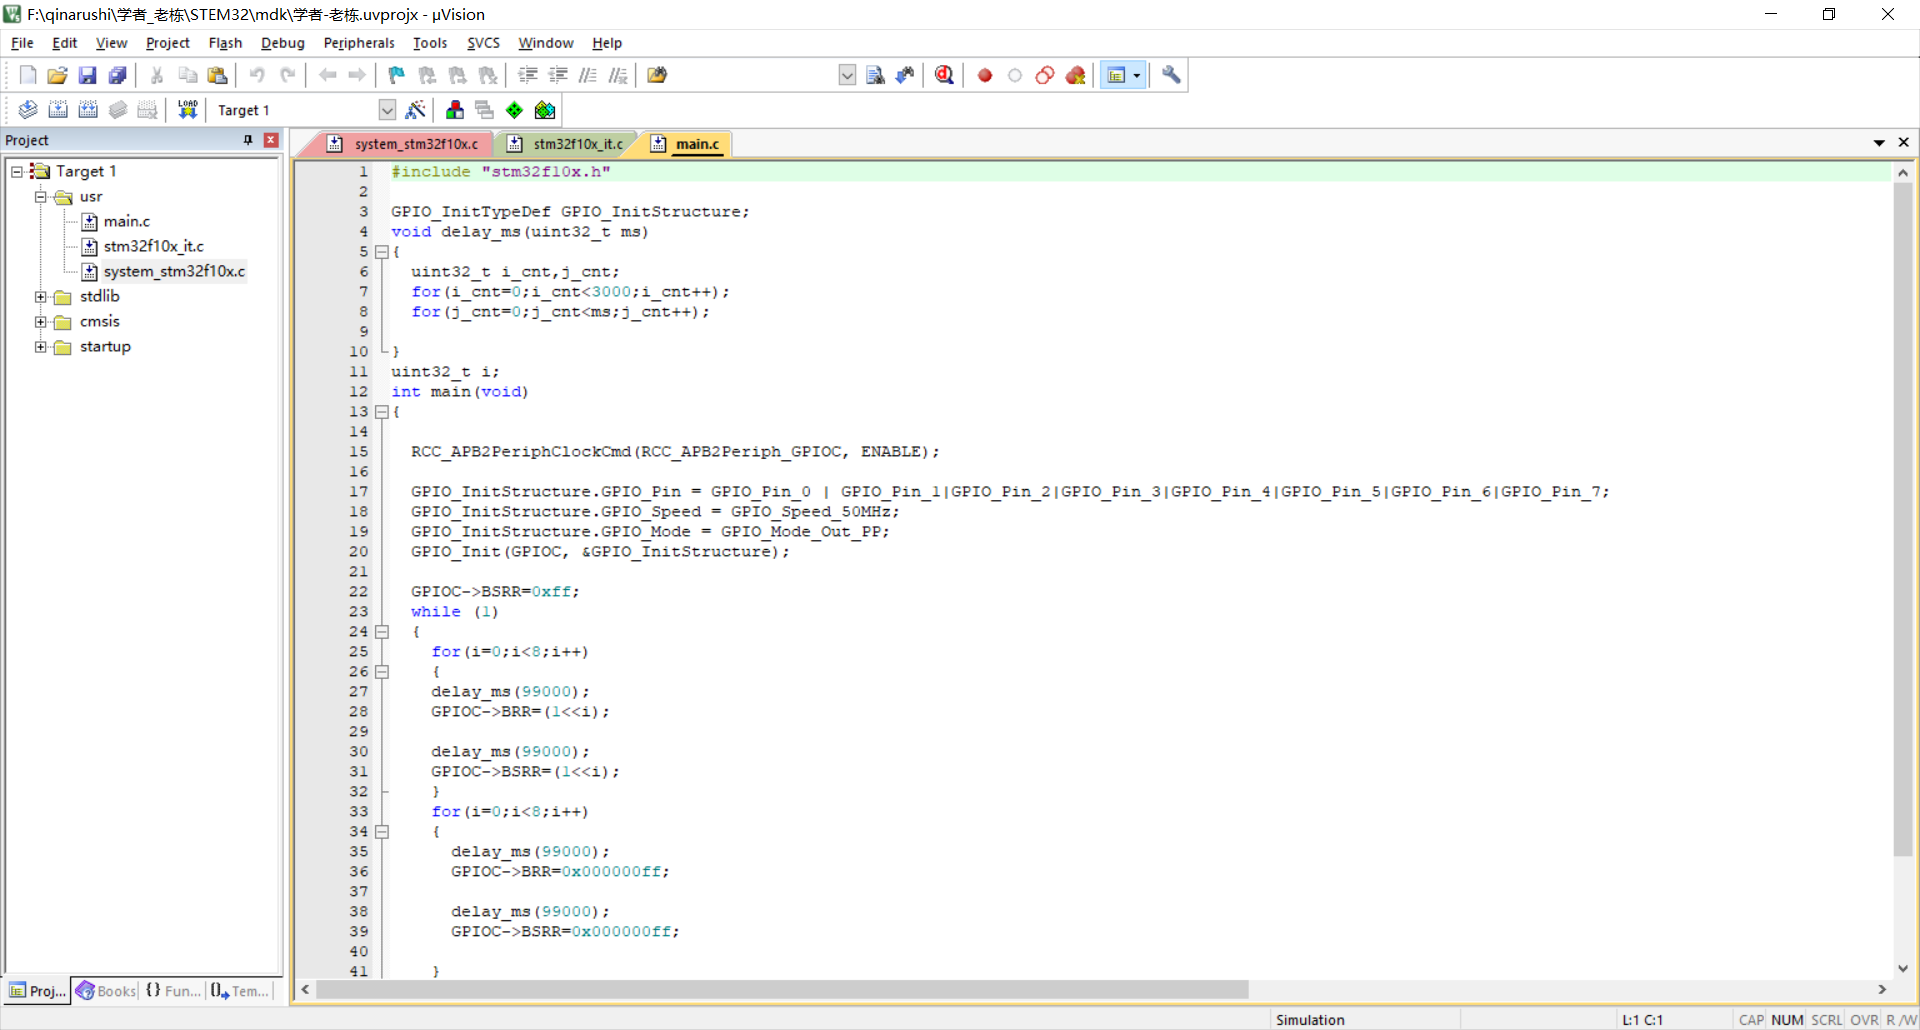Toggle bookmark at current line
Viewport: 1920px width, 1030px height.
tap(396, 75)
